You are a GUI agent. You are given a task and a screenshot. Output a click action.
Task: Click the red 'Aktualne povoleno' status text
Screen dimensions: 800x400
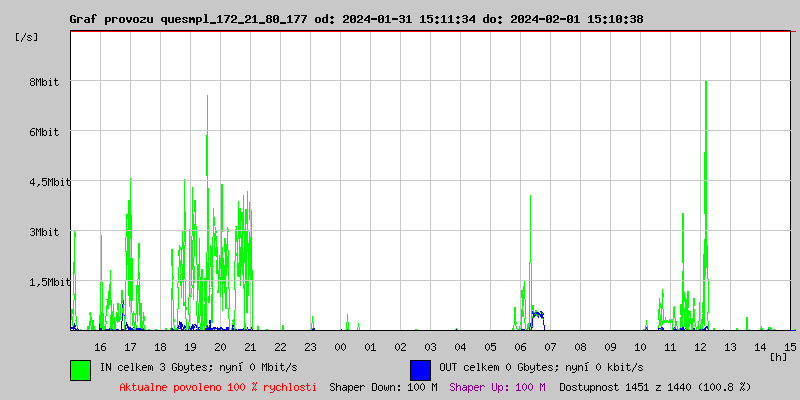[x=218, y=386]
